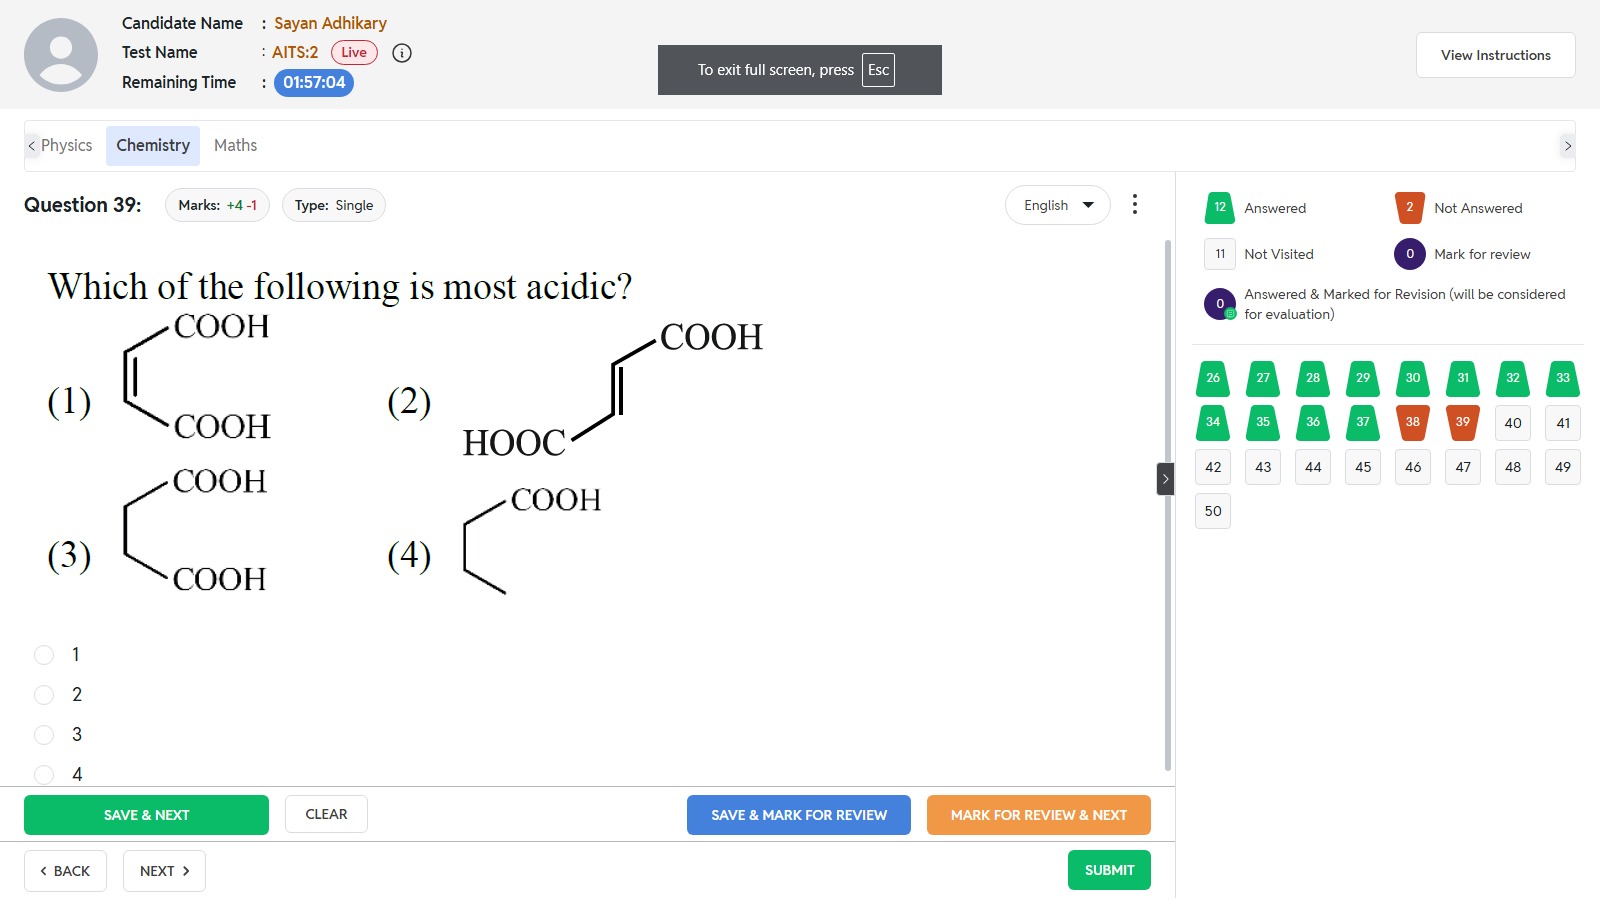This screenshot has width=1600, height=900.
Task: Jump to question 28 in palette
Action: tap(1313, 378)
